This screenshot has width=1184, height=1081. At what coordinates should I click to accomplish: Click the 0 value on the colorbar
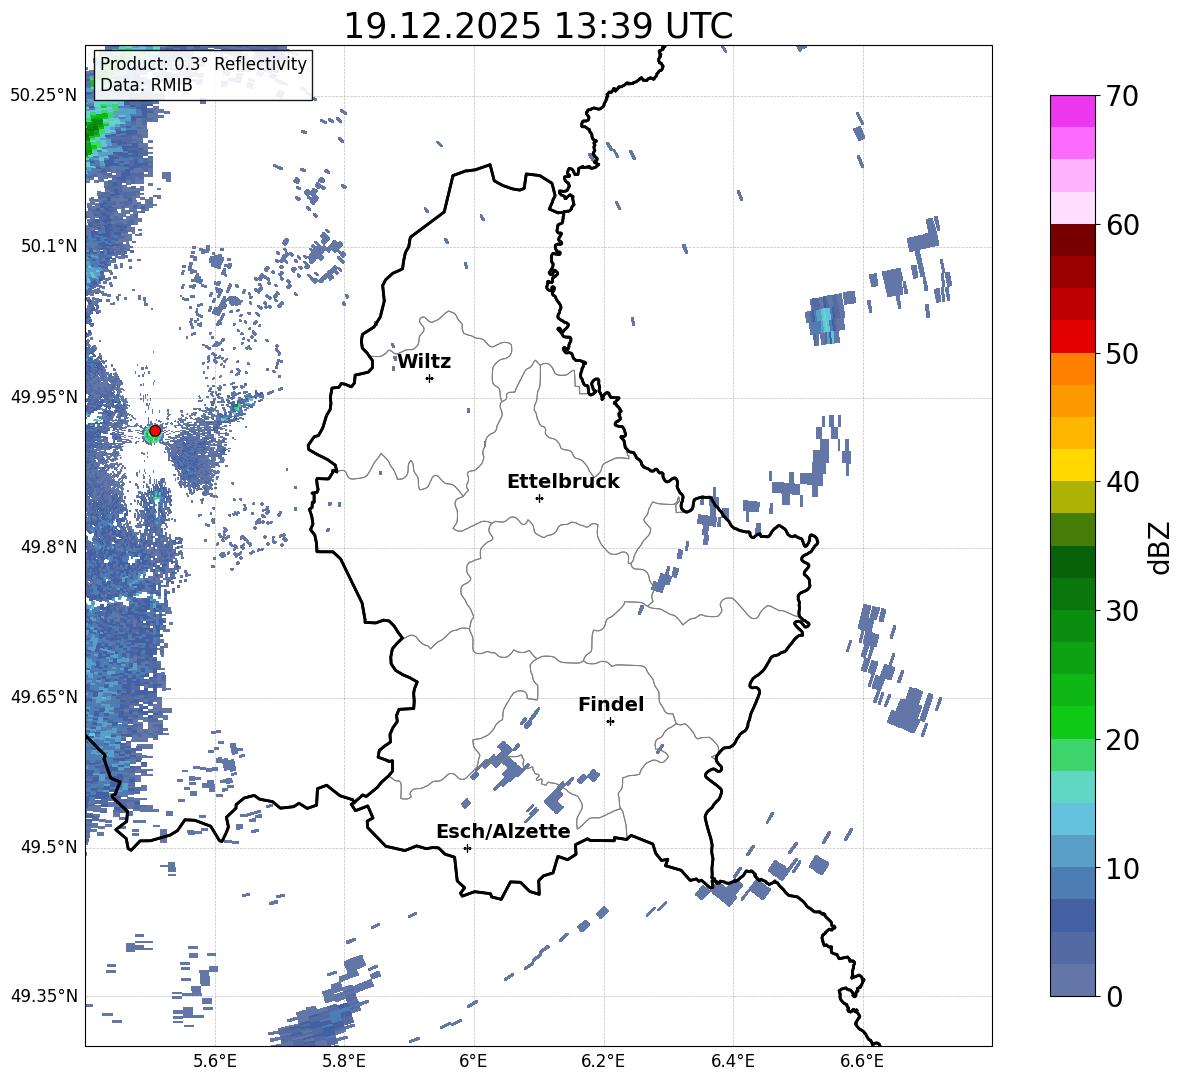(1114, 996)
